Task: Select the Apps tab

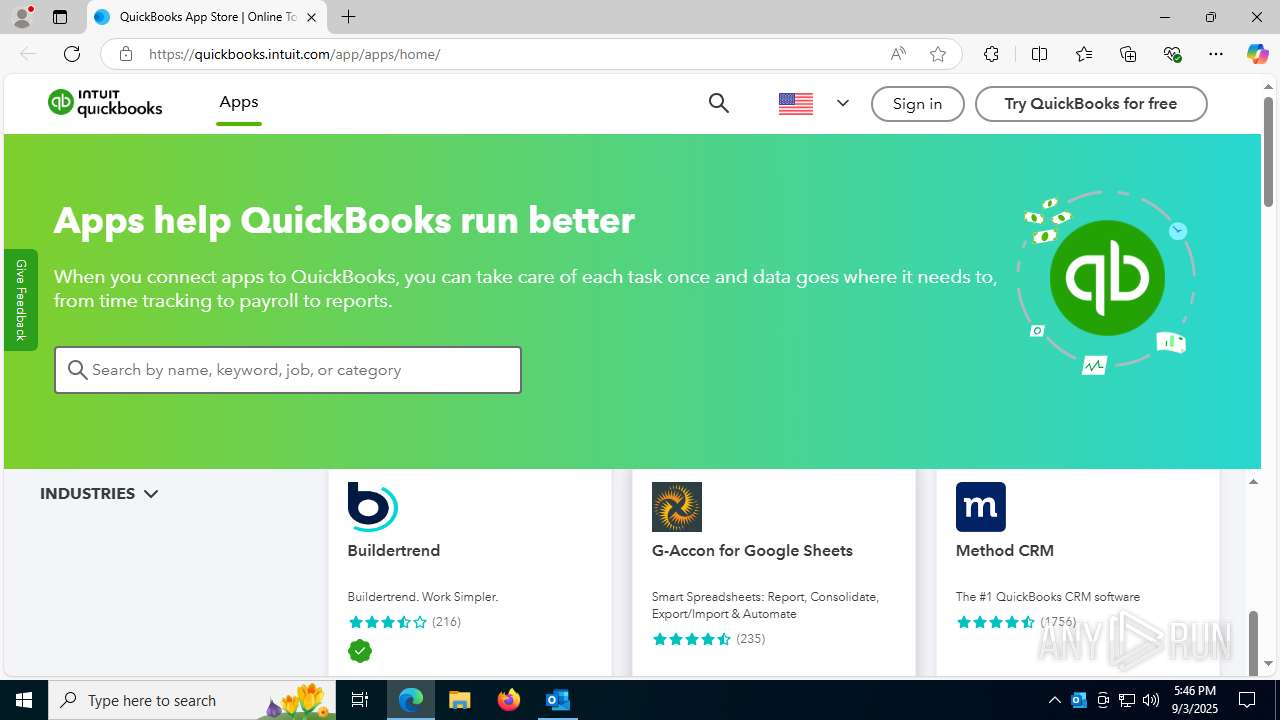Action: coord(239,102)
